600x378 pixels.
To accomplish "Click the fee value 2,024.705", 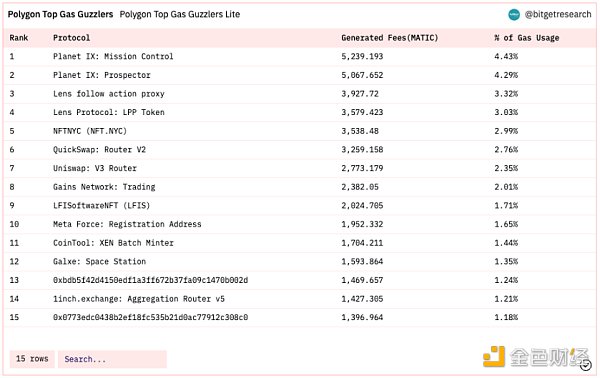I will click(362, 206).
